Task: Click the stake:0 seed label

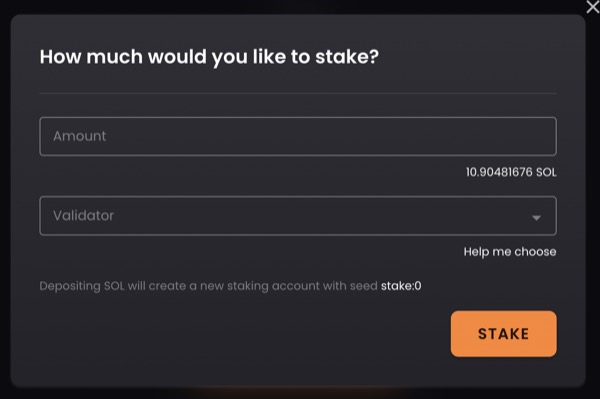Action: pyautogui.click(x=401, y=286)
